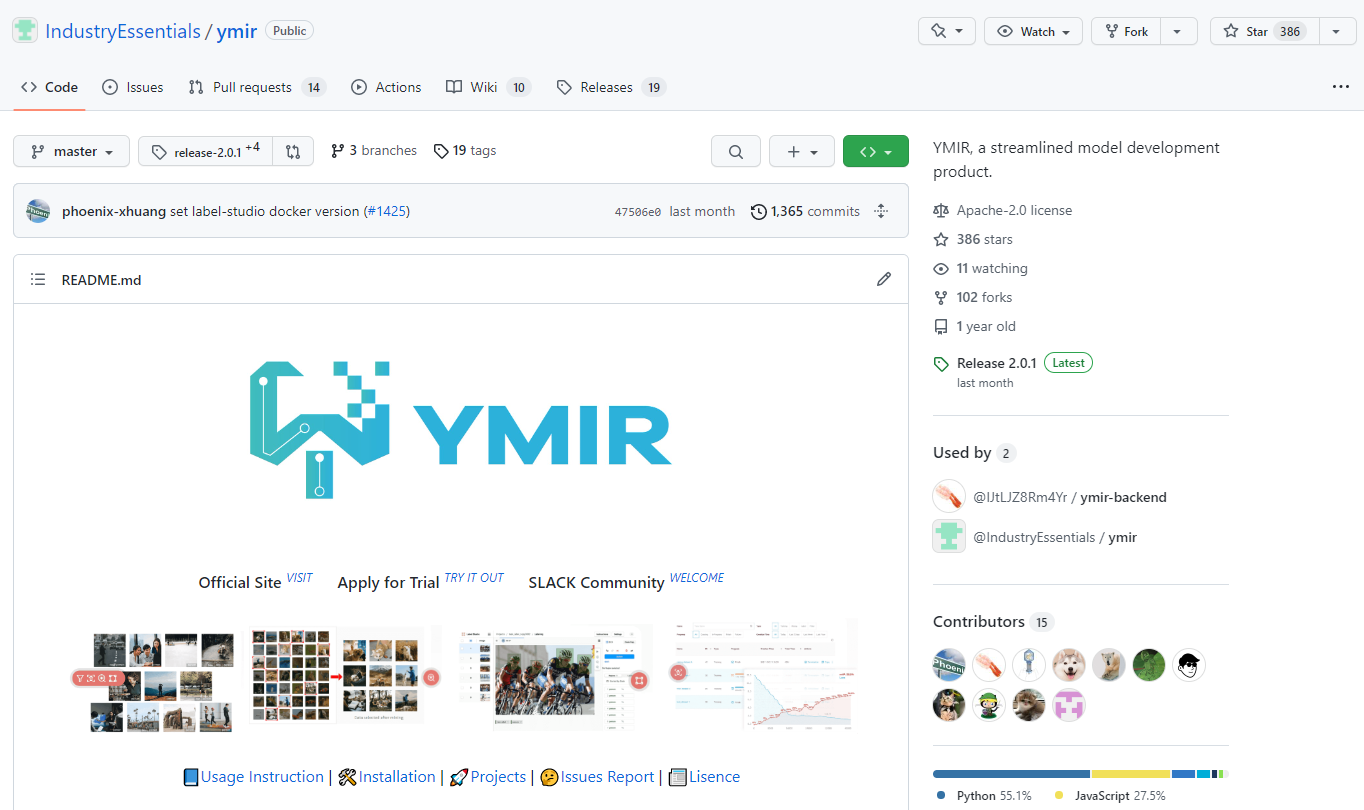The width and height of the screenshot is (1364, 810).
Task: Click the Python segment of language bar
Action: click(1011, 774)
